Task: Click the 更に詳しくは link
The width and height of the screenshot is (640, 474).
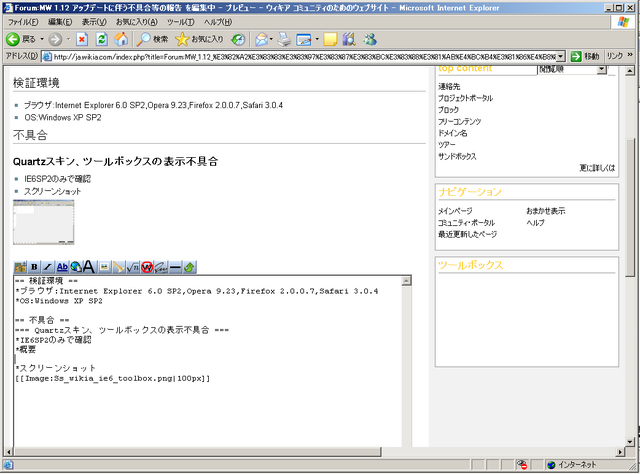Action: (597, 168)
